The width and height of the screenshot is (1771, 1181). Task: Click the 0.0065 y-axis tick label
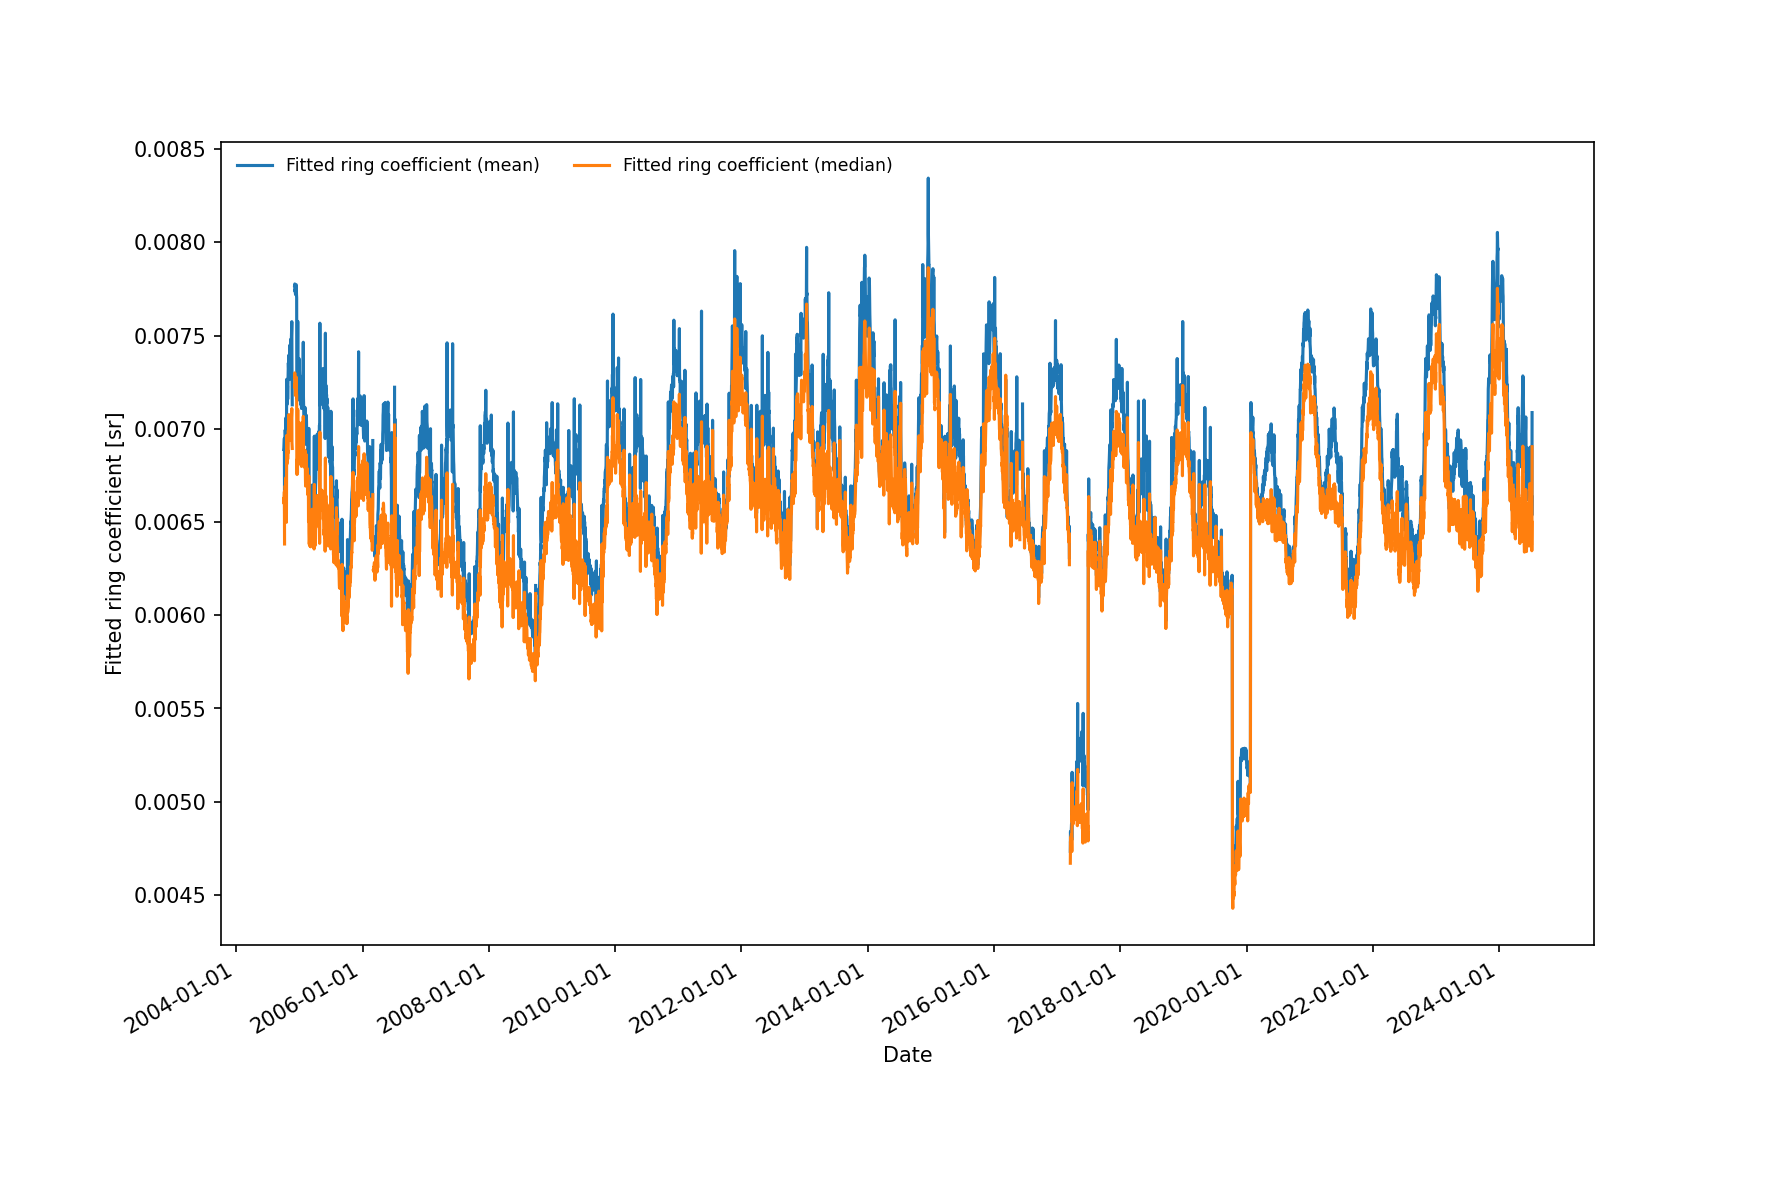170,523
